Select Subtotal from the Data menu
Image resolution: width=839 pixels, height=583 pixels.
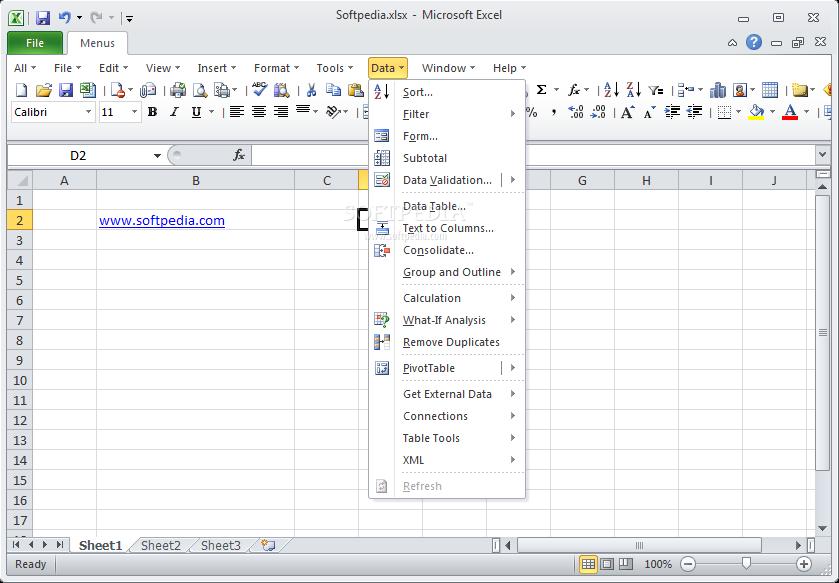[x=447, y=158]
